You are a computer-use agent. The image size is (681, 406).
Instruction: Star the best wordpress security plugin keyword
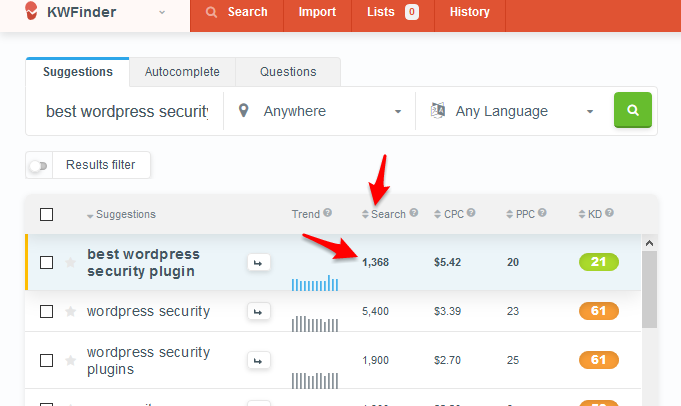pyautogui.click(x=70, y=262)
